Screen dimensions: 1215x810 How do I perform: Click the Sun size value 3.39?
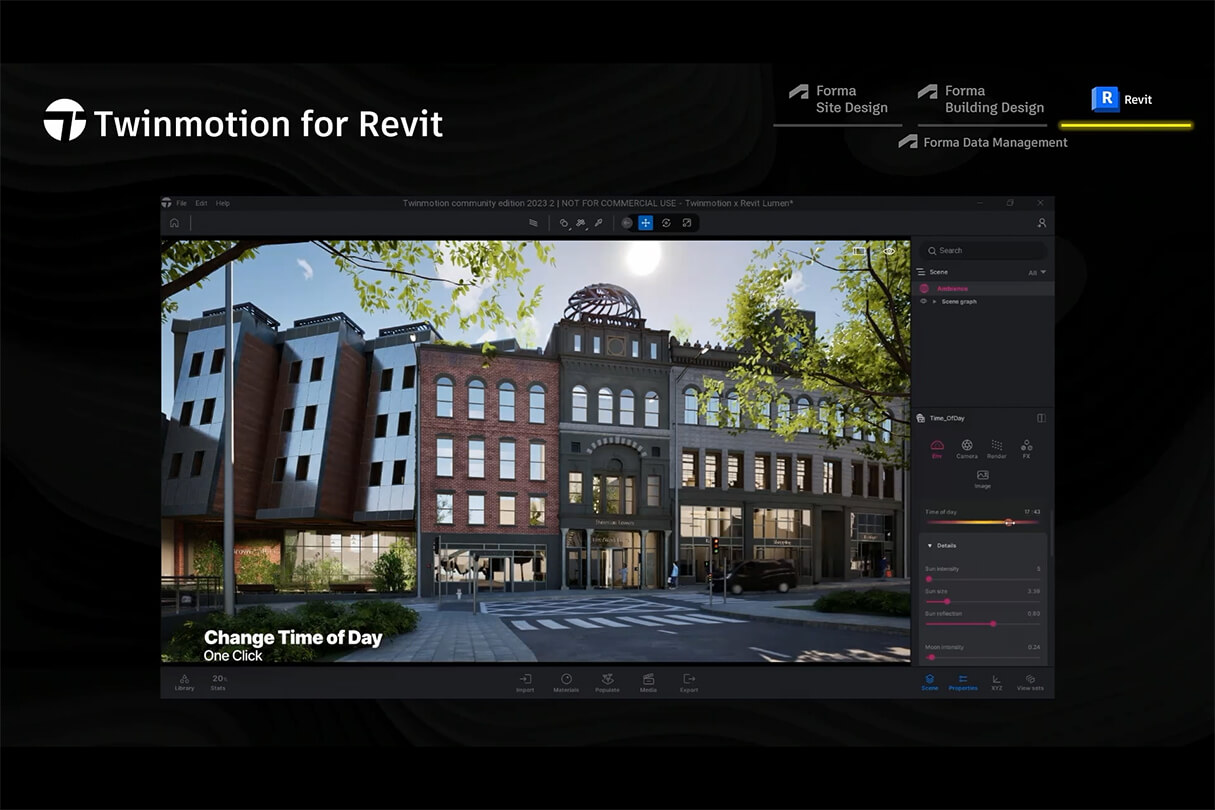(1034, 591)
